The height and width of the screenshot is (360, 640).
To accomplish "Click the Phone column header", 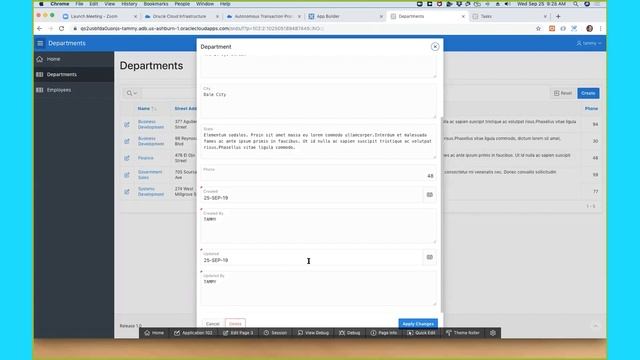I will (591, 109).
